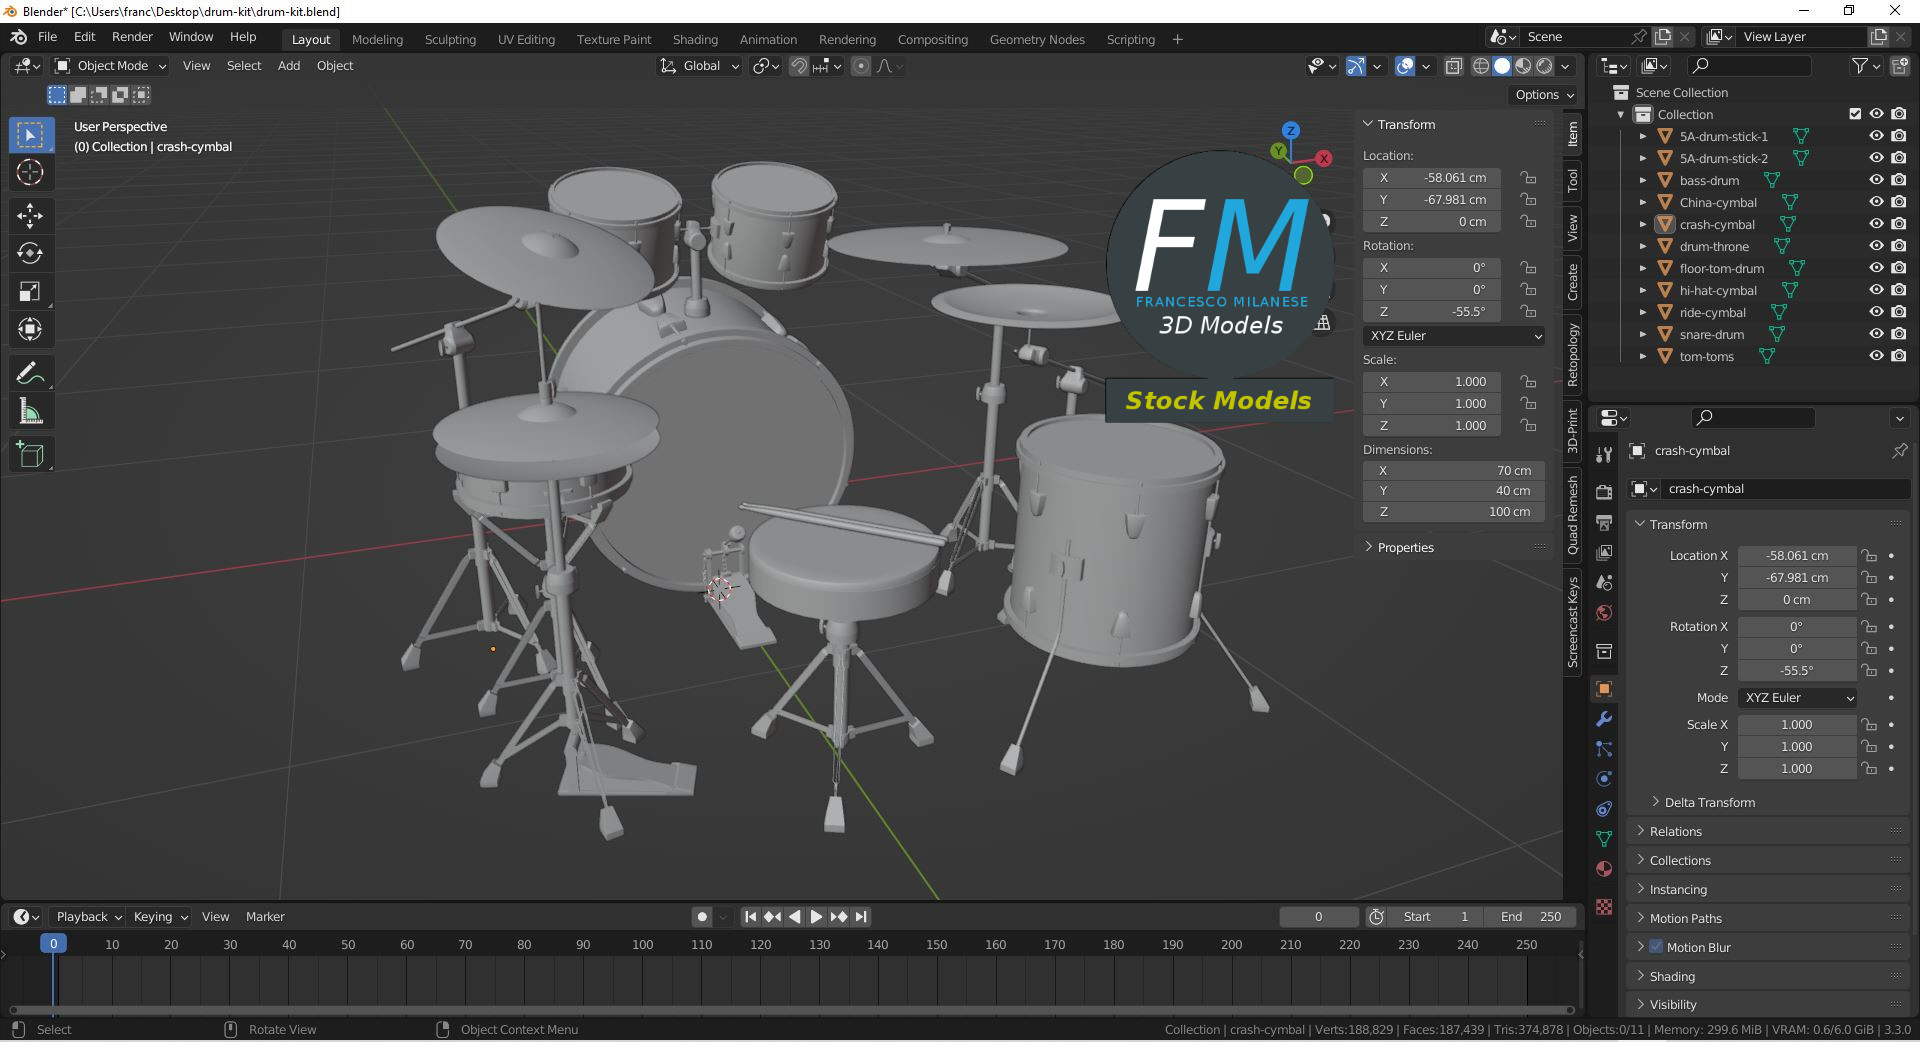Open the Add menu in viewport

tap(289, 66)
